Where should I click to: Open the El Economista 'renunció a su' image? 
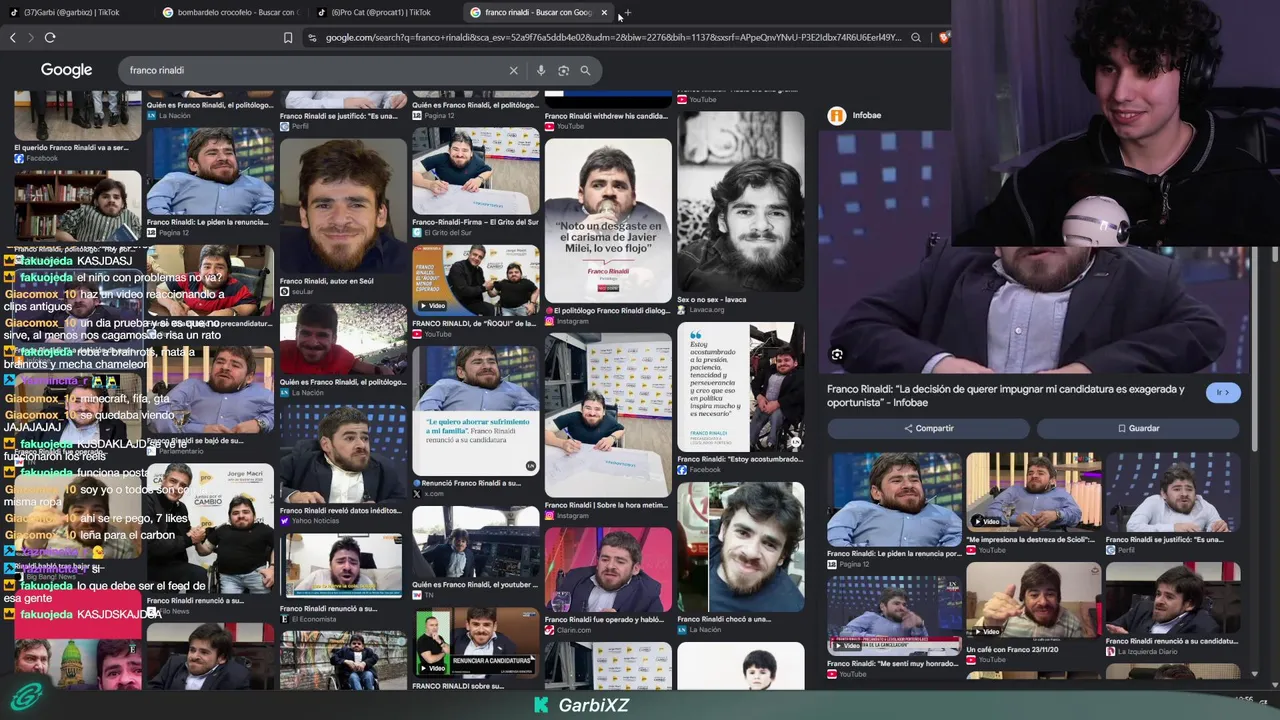pos(343,566)
